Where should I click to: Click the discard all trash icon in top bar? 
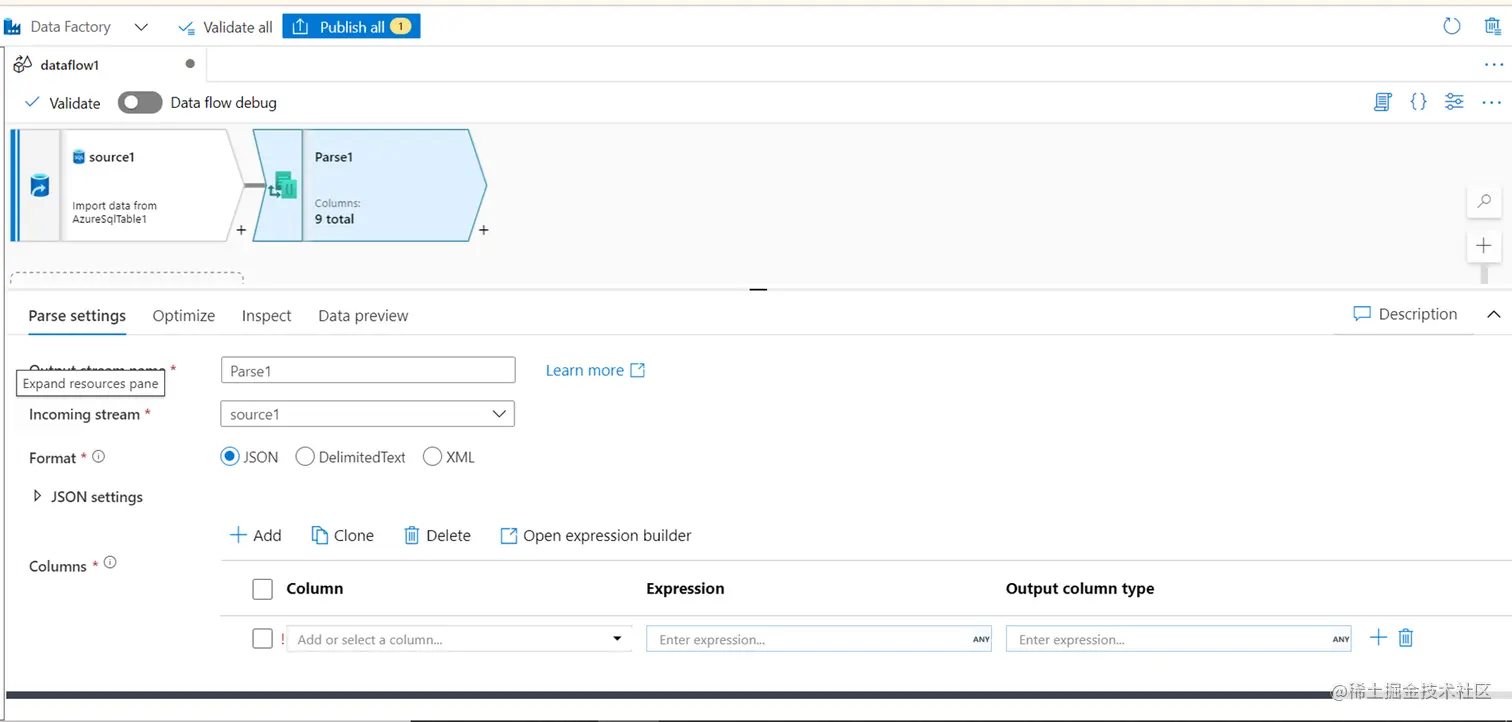(1492, 27)
